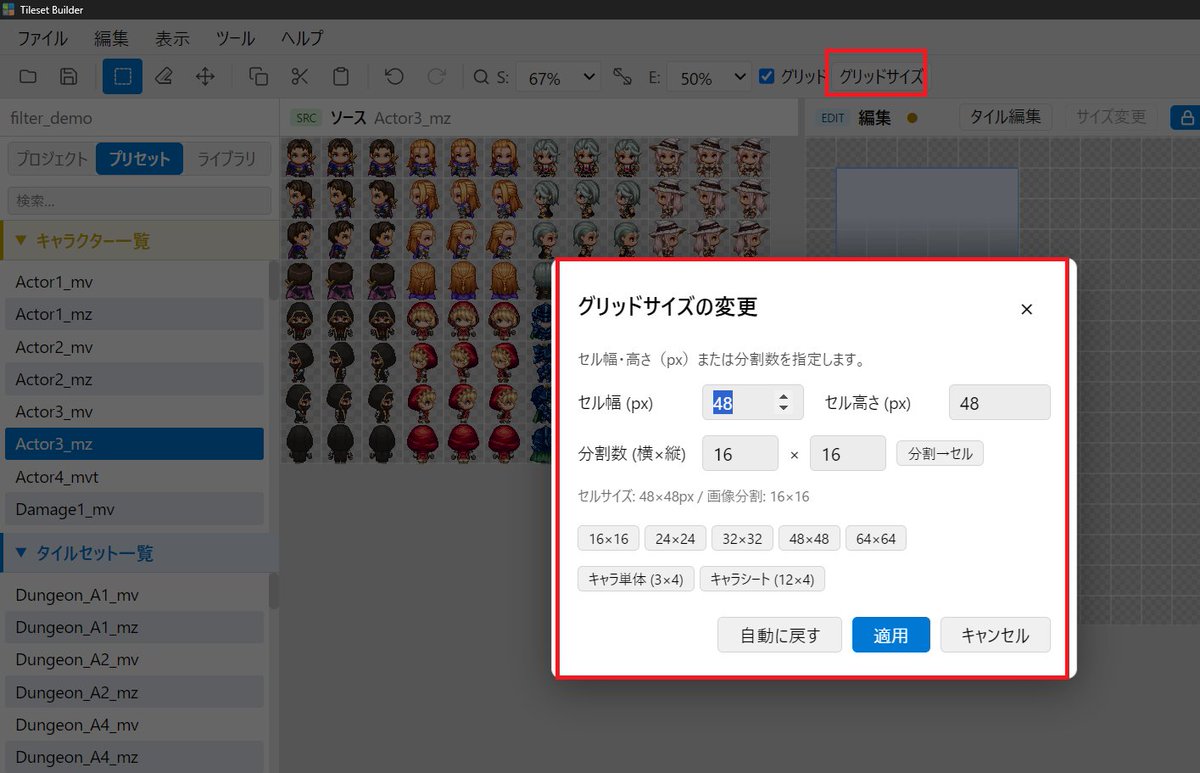Image resolution: width=1200 pixels, height=773 pixels.
Task: Open the 編集 menu
Action: 112,38
